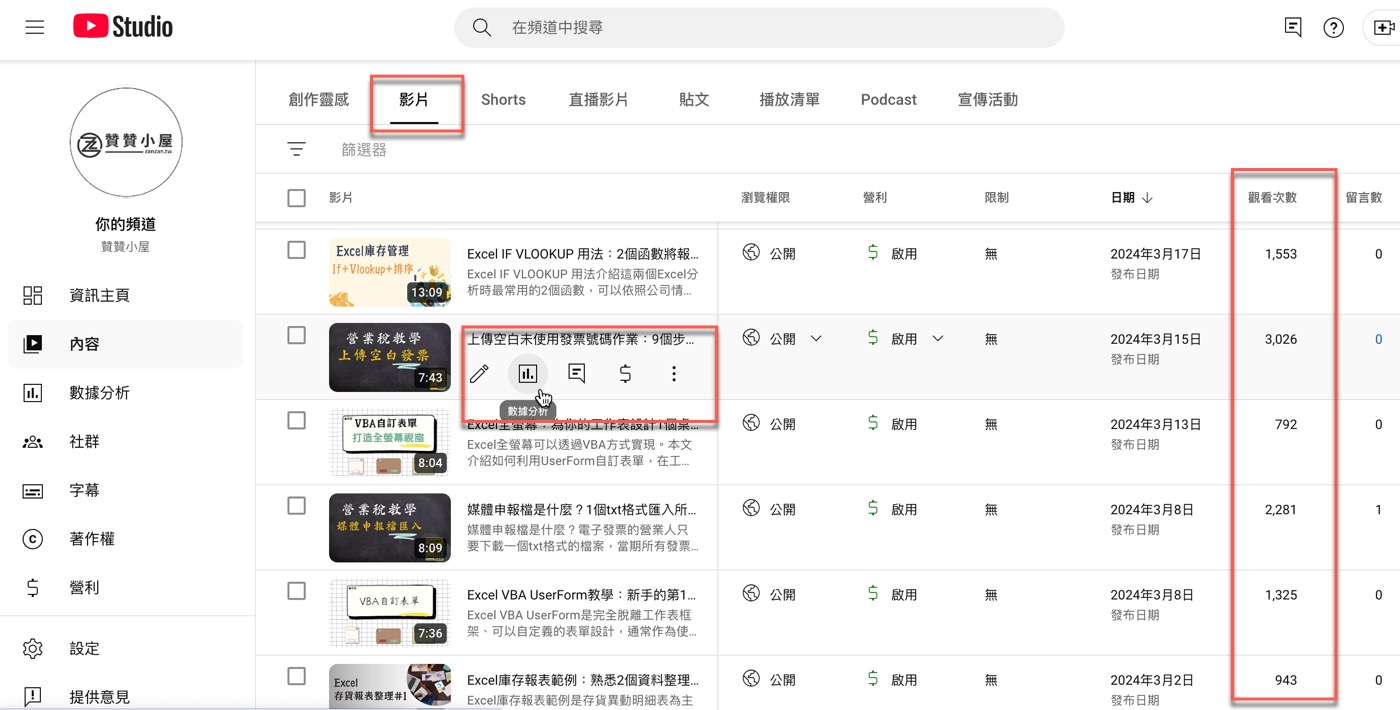Click the 你的頻道 channel label
Viewport: 1400px width, 710px height.
pyautogui.click(x=126, y=224)
